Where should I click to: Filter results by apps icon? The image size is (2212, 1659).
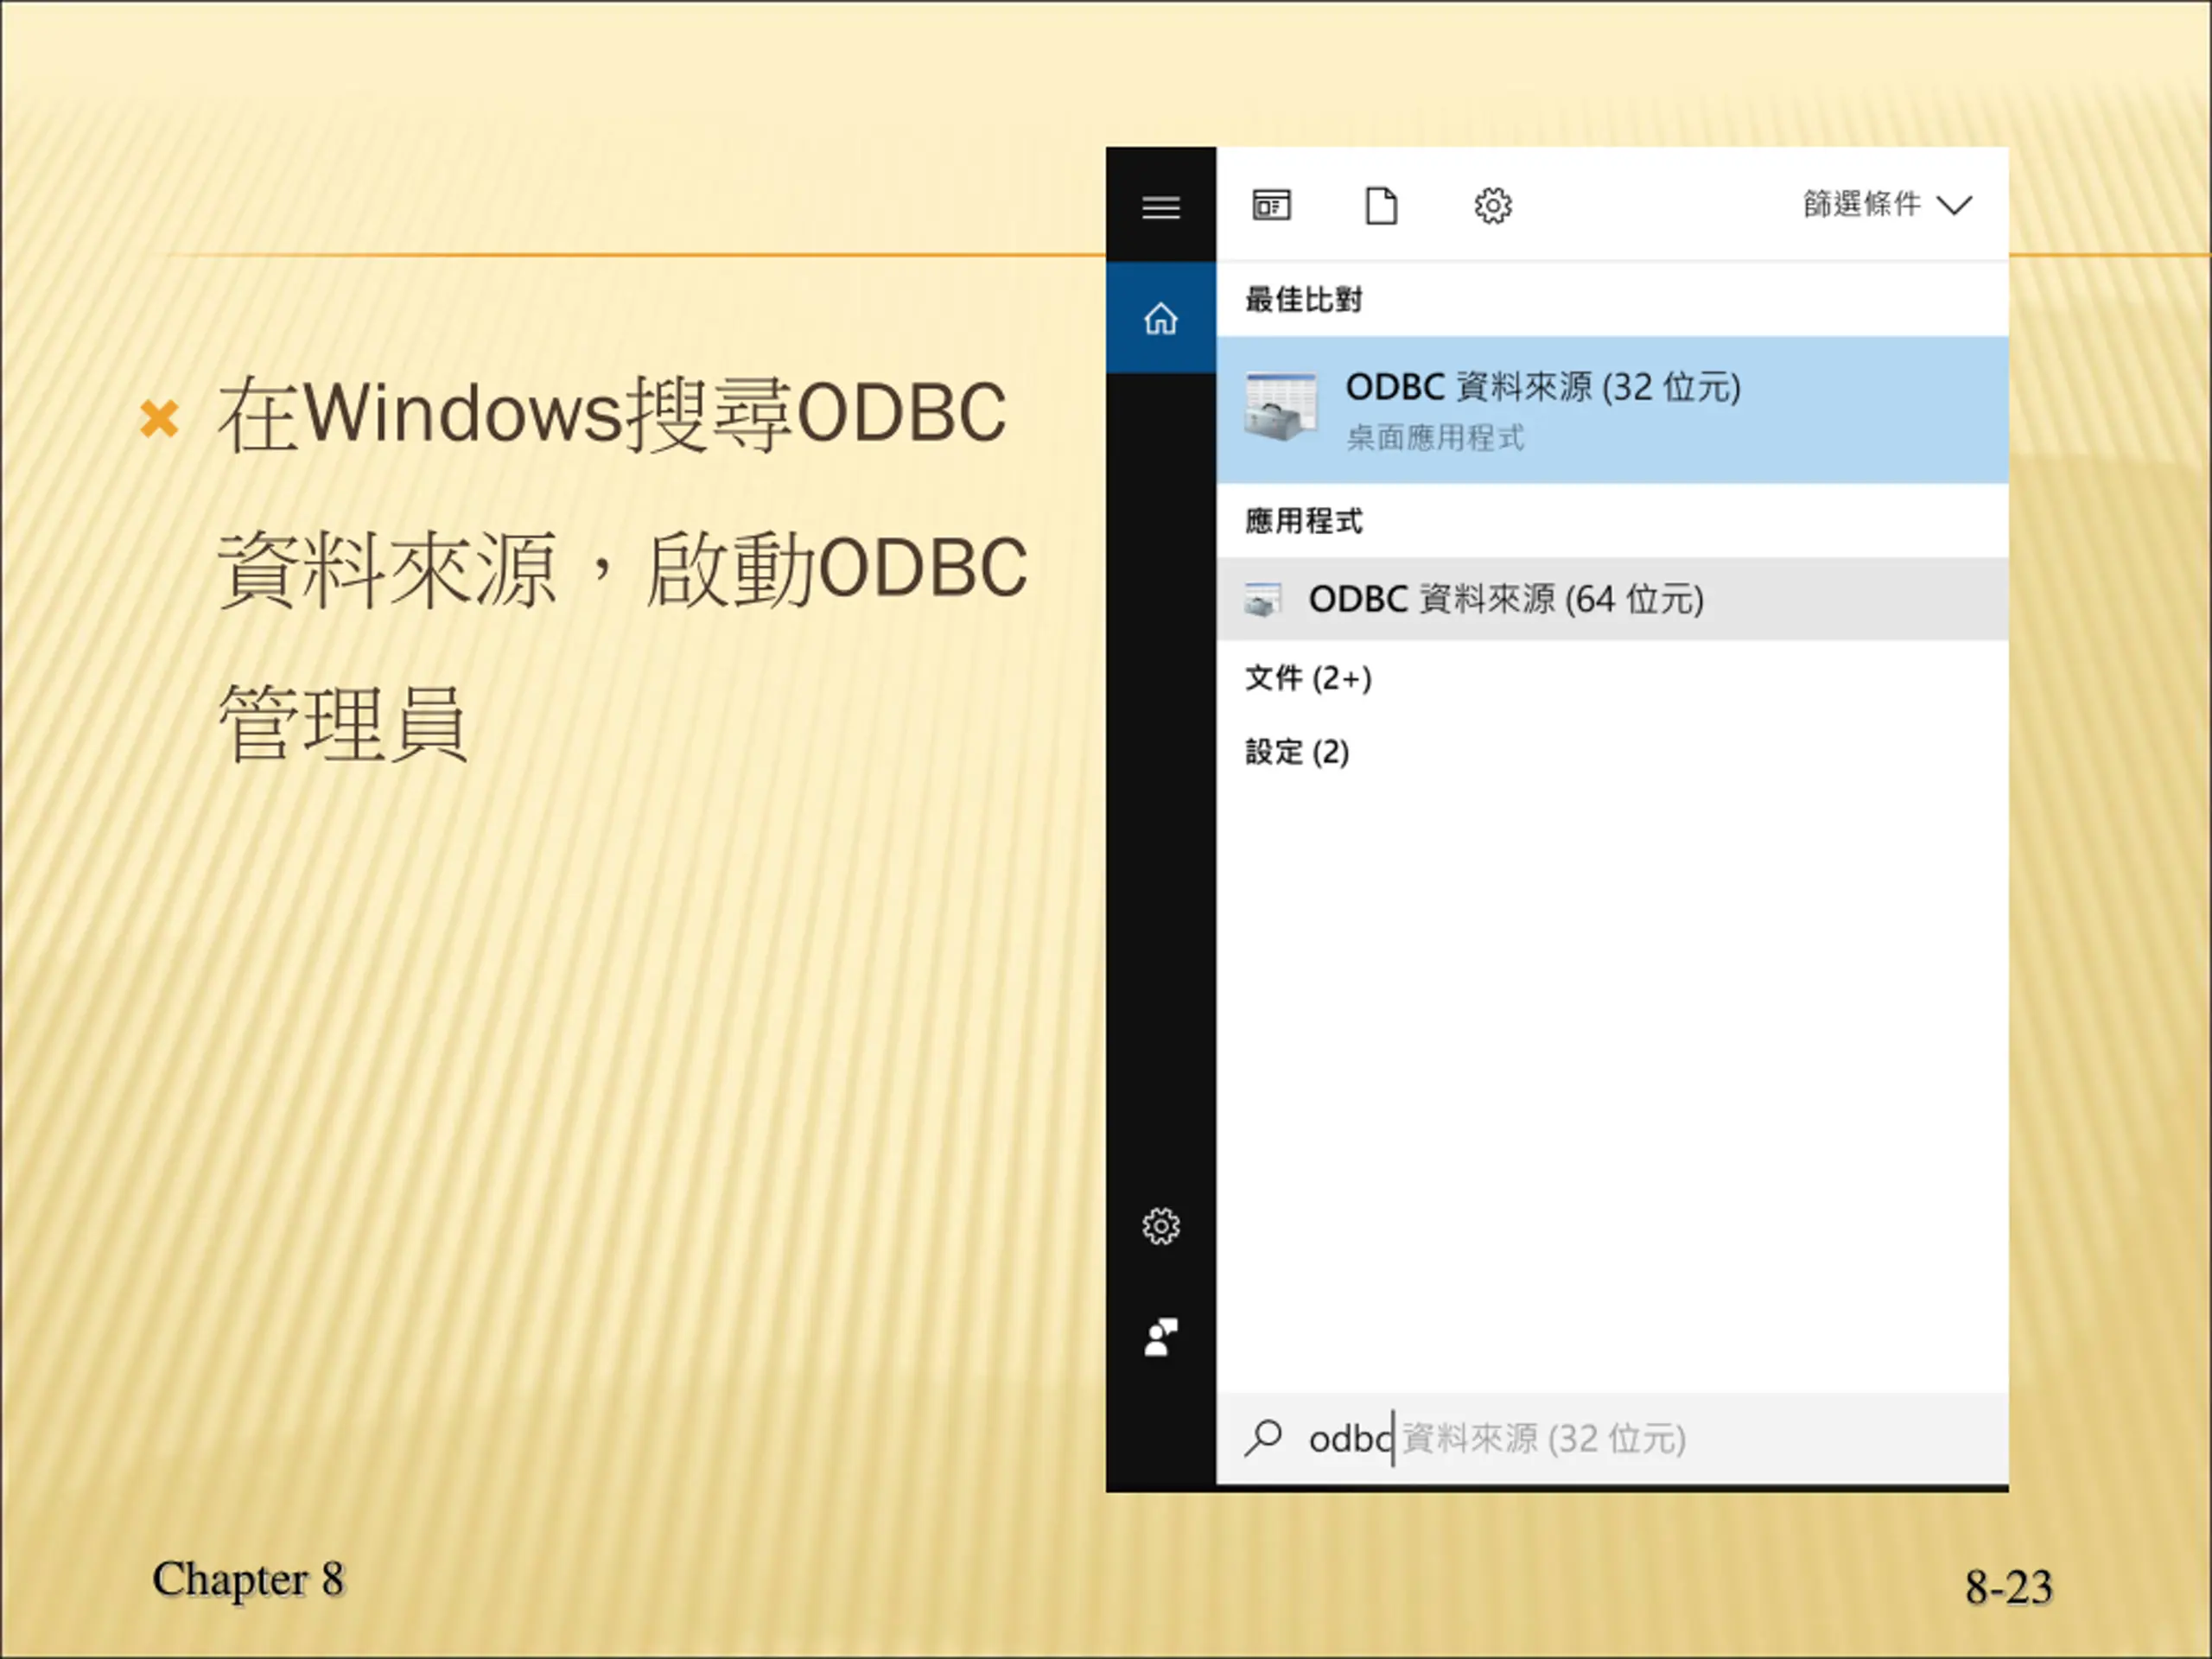[x=1271, y=205]
